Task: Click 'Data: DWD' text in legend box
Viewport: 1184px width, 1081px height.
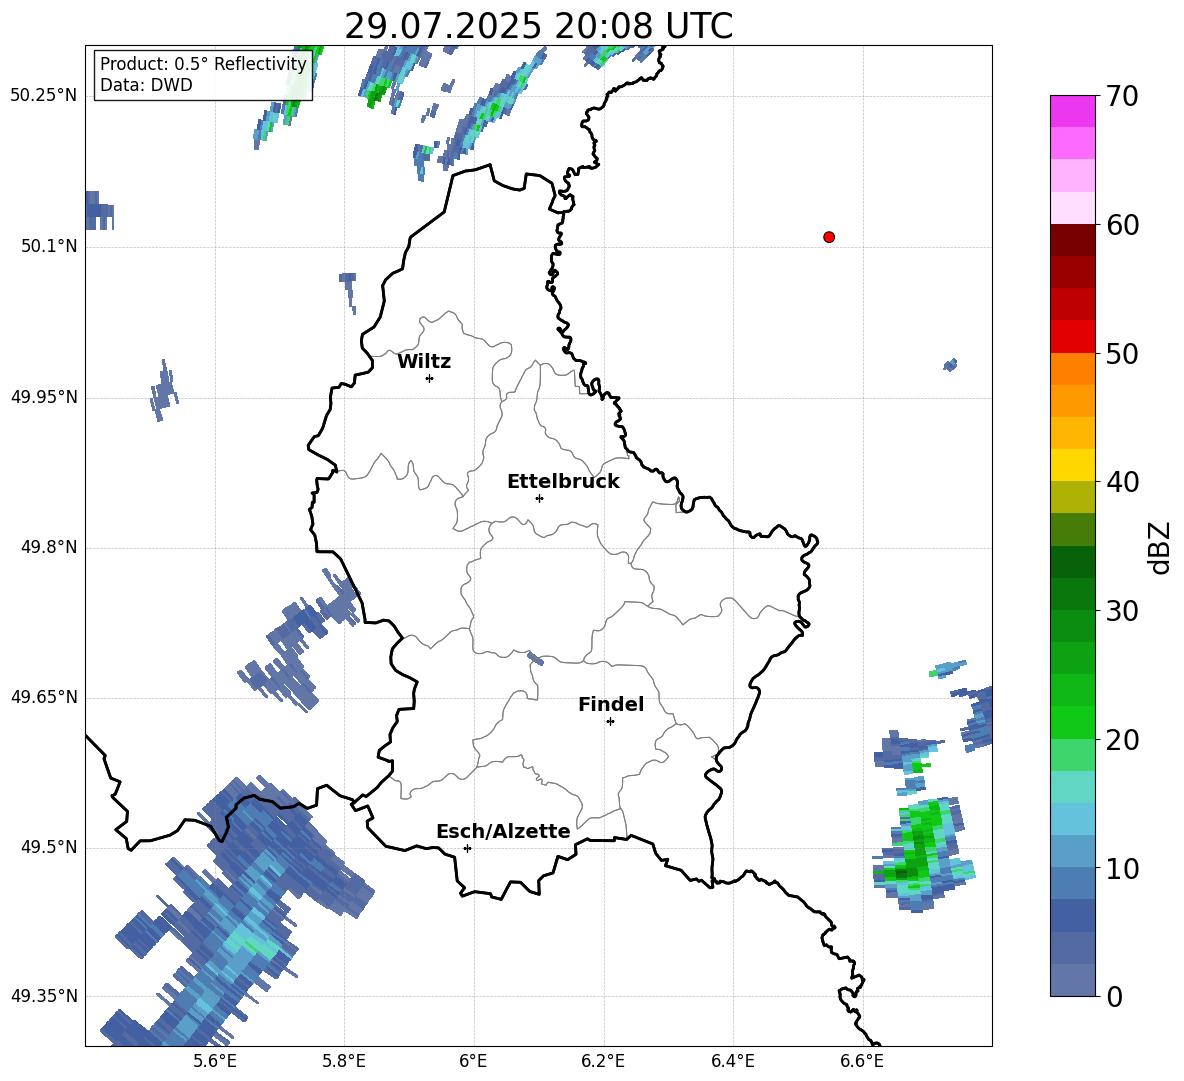Action: 146,85
